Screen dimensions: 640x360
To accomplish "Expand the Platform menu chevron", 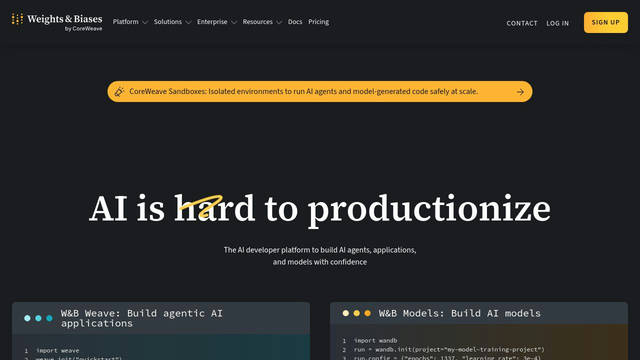I will click(x=145, y=22).
